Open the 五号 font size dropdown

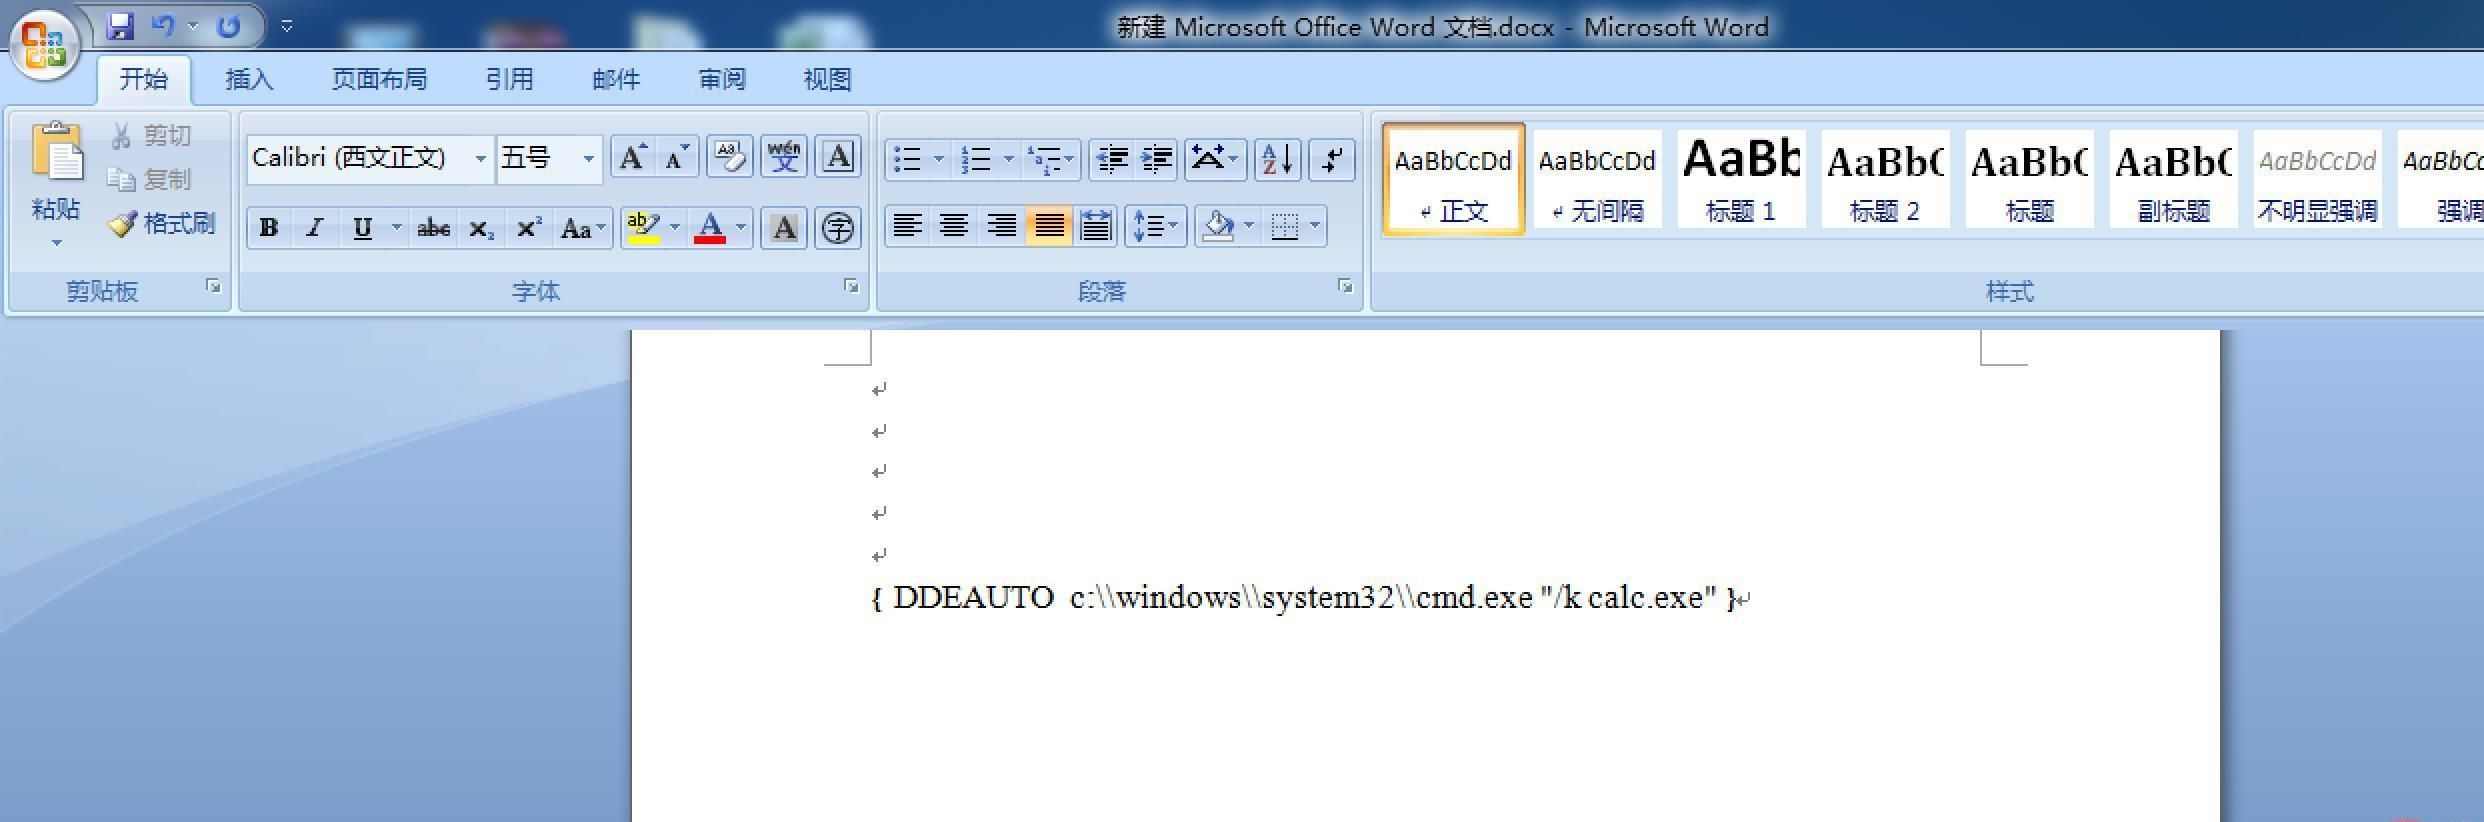point(589,158)
